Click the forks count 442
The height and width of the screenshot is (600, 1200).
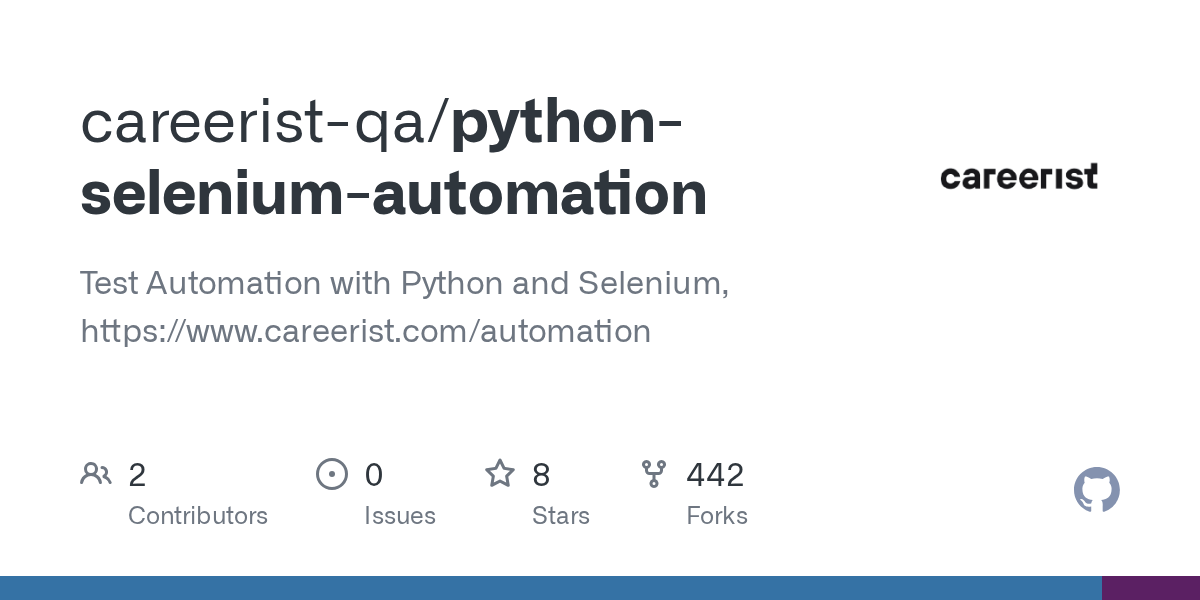click(715, 475)
